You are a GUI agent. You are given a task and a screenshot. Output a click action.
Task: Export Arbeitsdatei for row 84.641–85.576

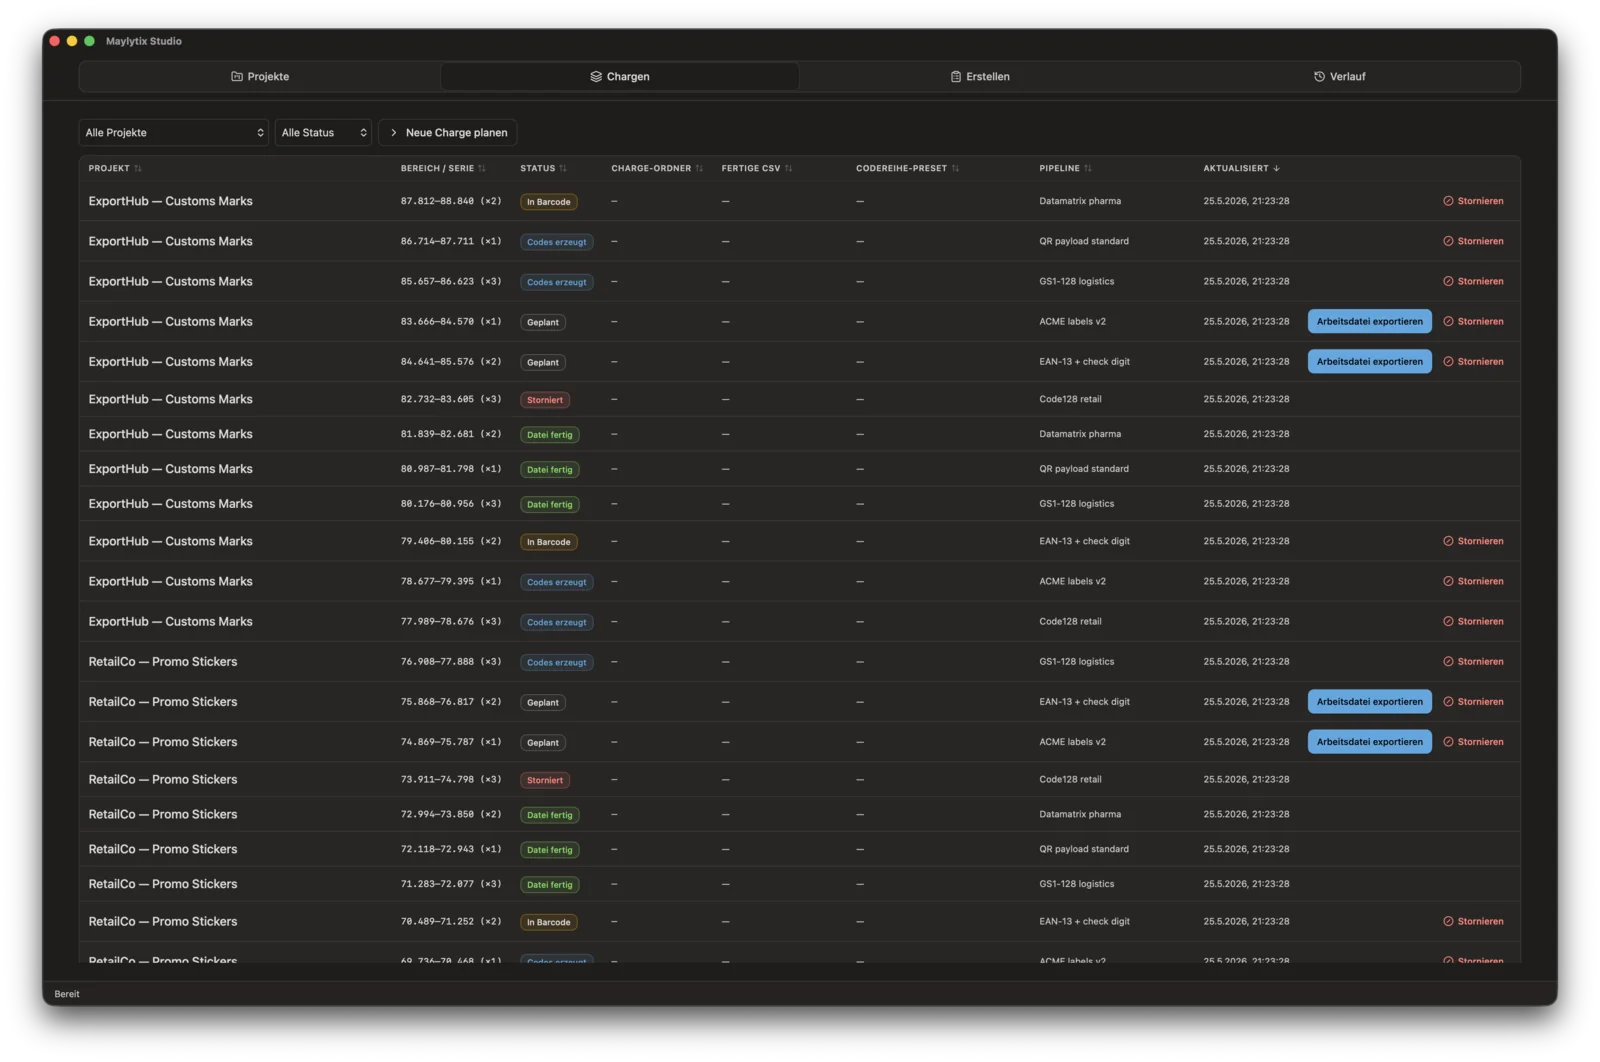pos(1369,361)
